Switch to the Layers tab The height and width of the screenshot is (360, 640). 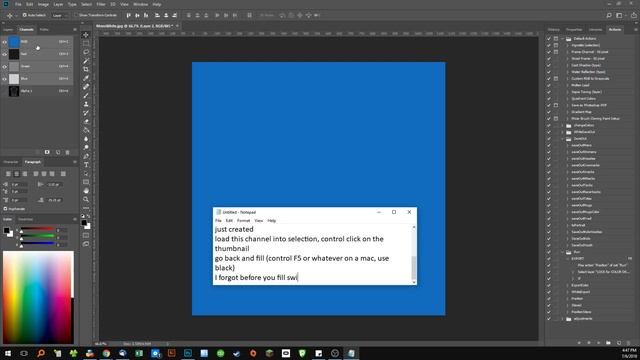pyautogui.click(x=8, y=29)
